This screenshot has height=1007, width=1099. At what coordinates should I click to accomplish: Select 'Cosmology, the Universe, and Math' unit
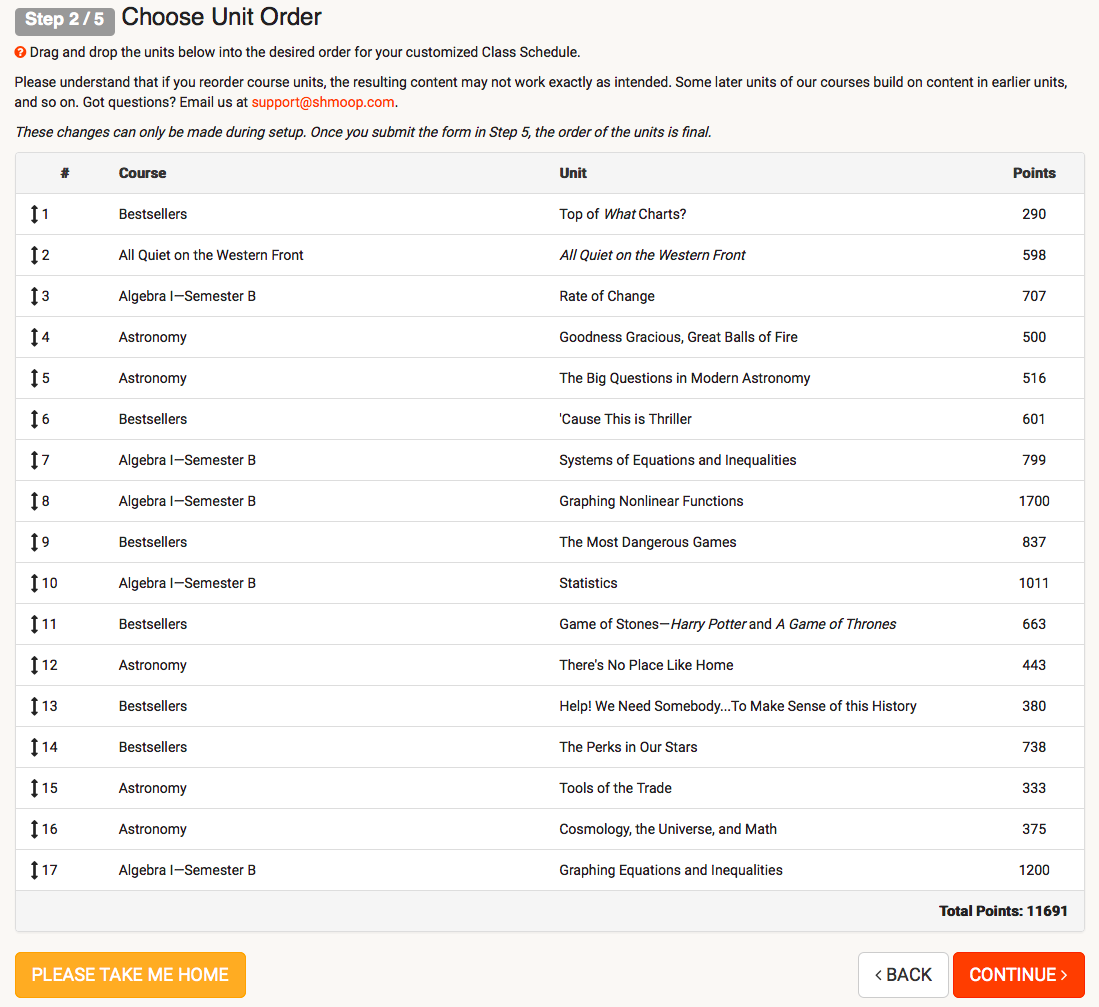668,829
